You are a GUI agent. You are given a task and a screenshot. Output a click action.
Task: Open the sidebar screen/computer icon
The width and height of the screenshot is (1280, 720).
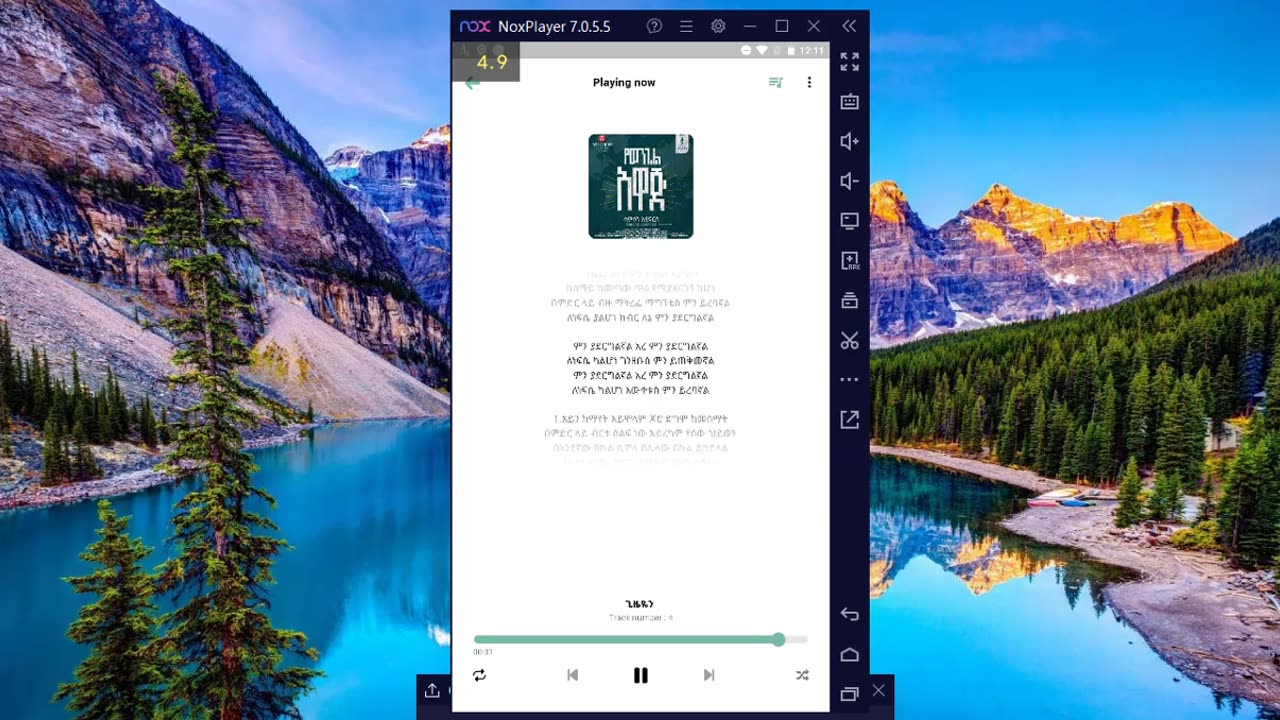coord(849,220)
